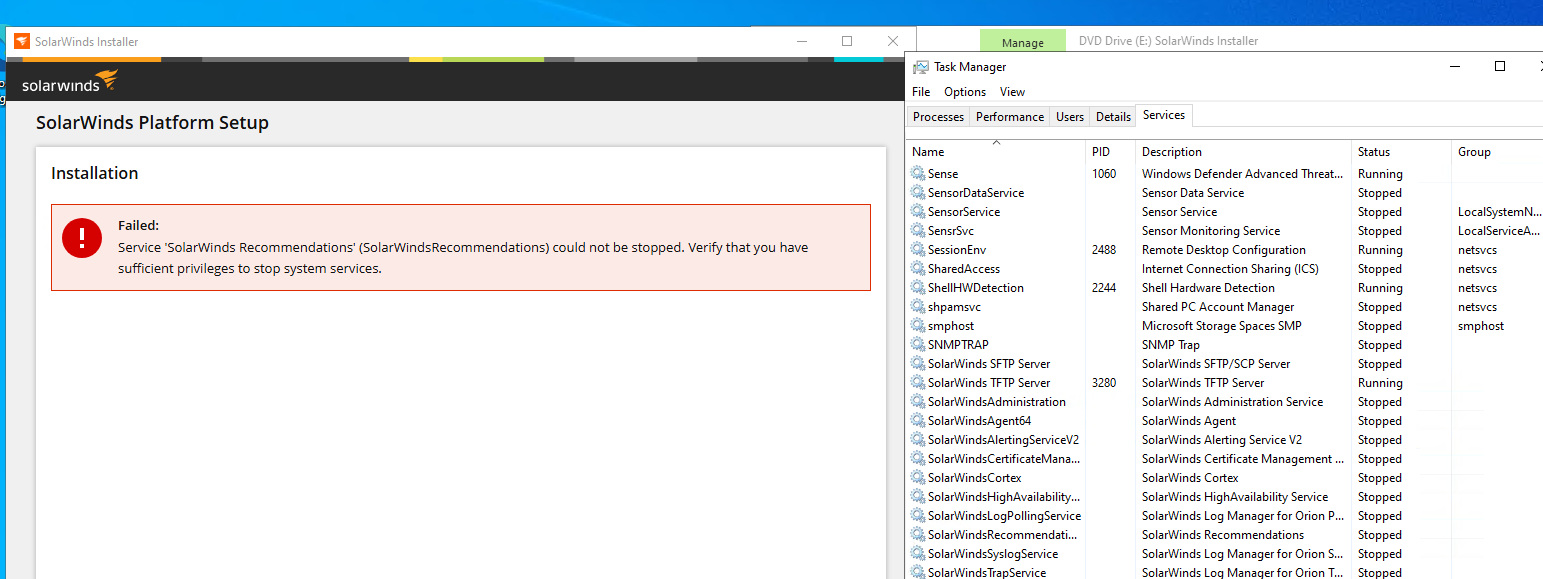Click the gear icon beside SolarWindsAgent64
The width and height of the screenshot is (1543, 579).
[x=918, y=421]
